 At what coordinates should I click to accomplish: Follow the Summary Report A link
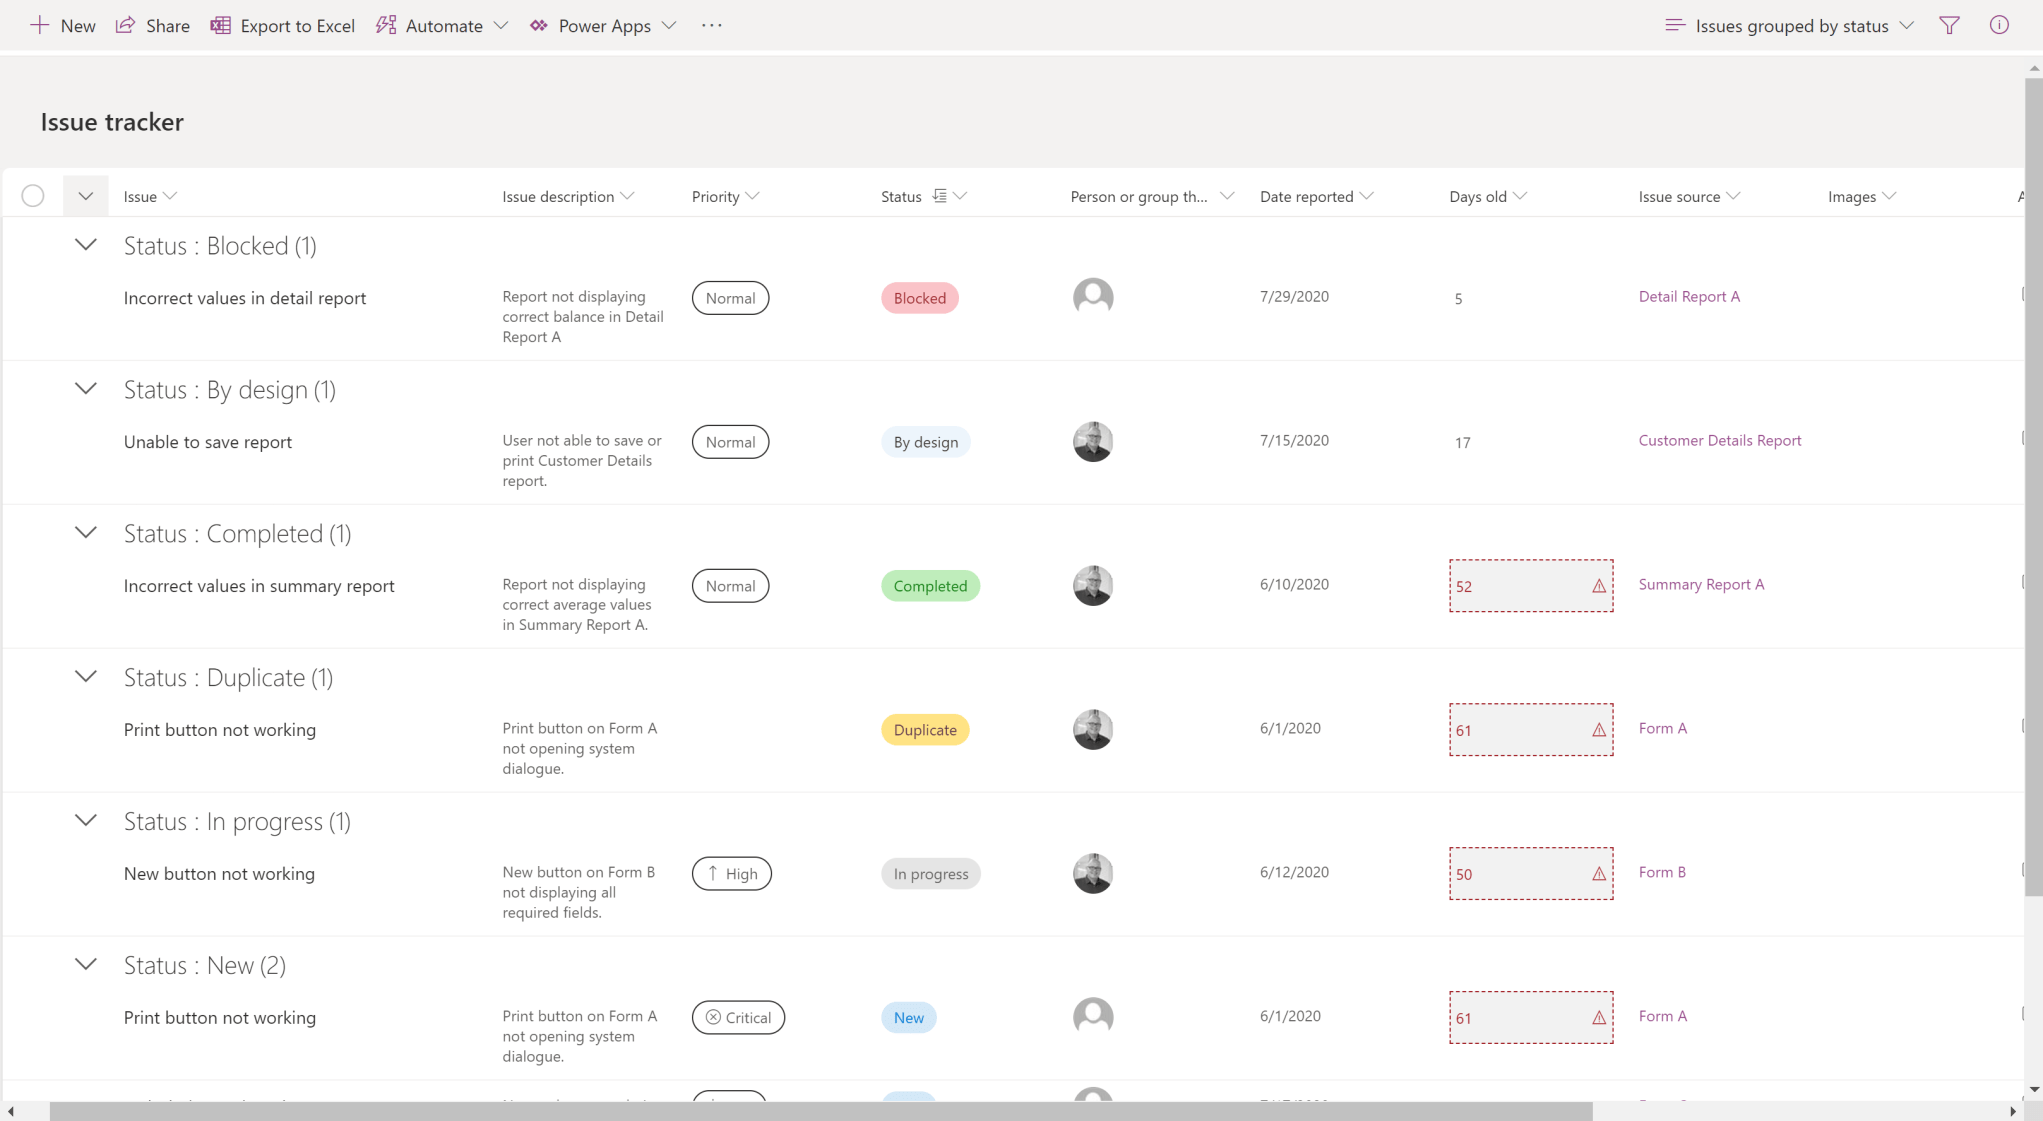tap(1701, 584)
